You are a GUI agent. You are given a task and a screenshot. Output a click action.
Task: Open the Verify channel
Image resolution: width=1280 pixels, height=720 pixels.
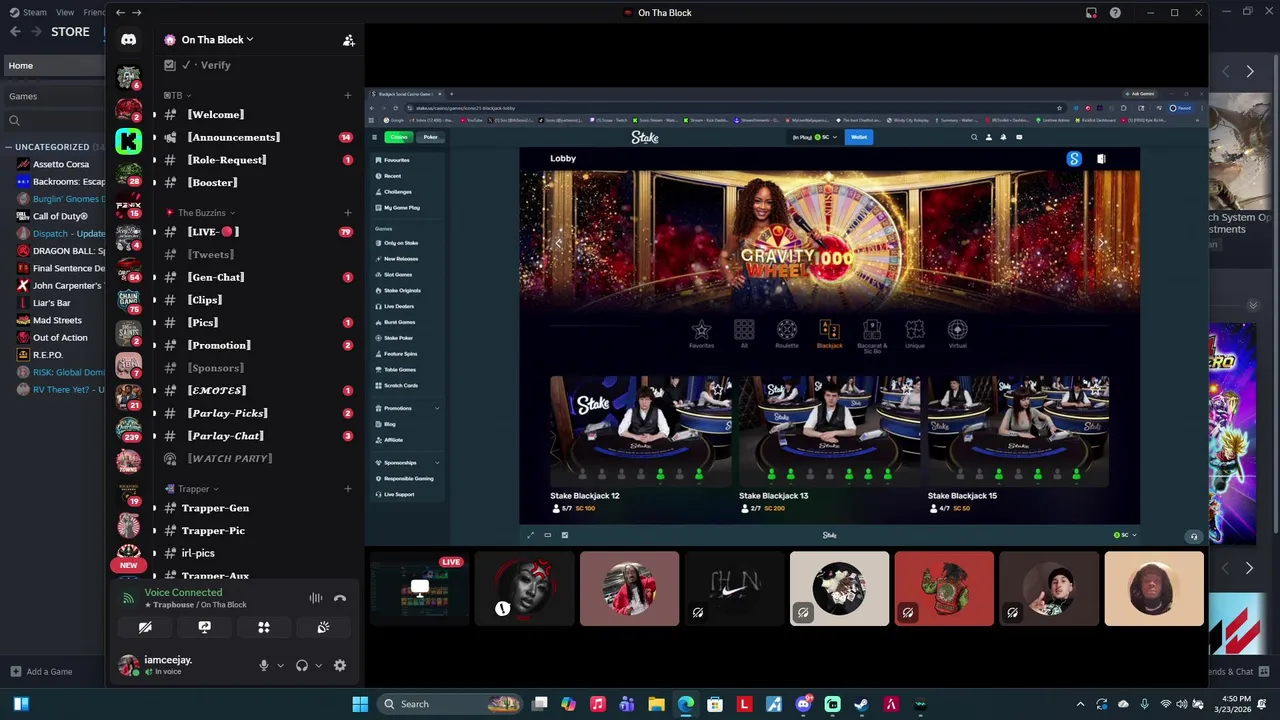point(257,65)
